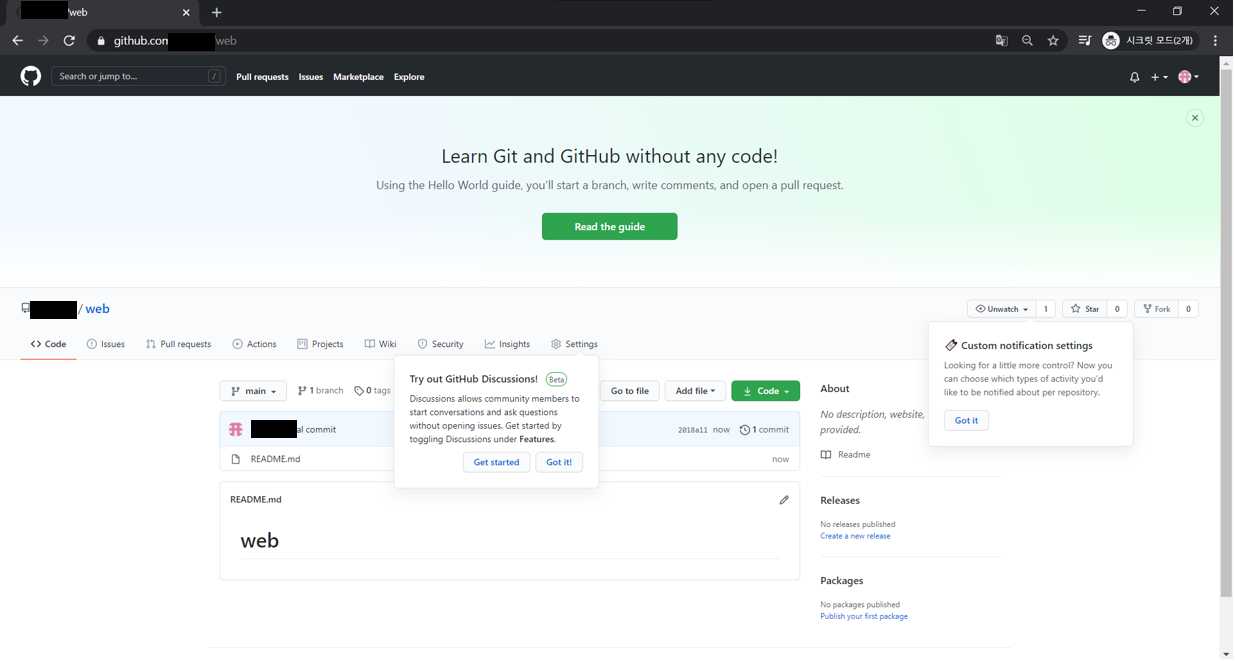
Task: Open the notifications bell
Action: (1134, 77)
